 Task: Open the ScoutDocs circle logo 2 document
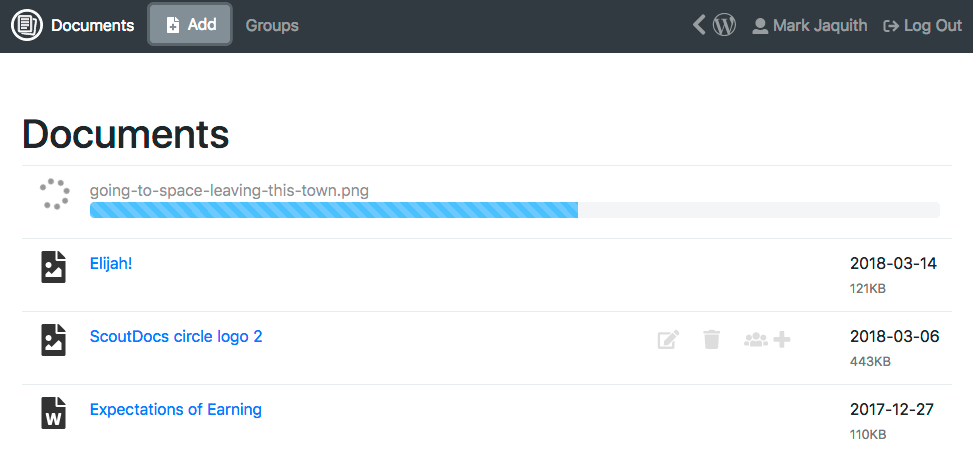point(176,337)
